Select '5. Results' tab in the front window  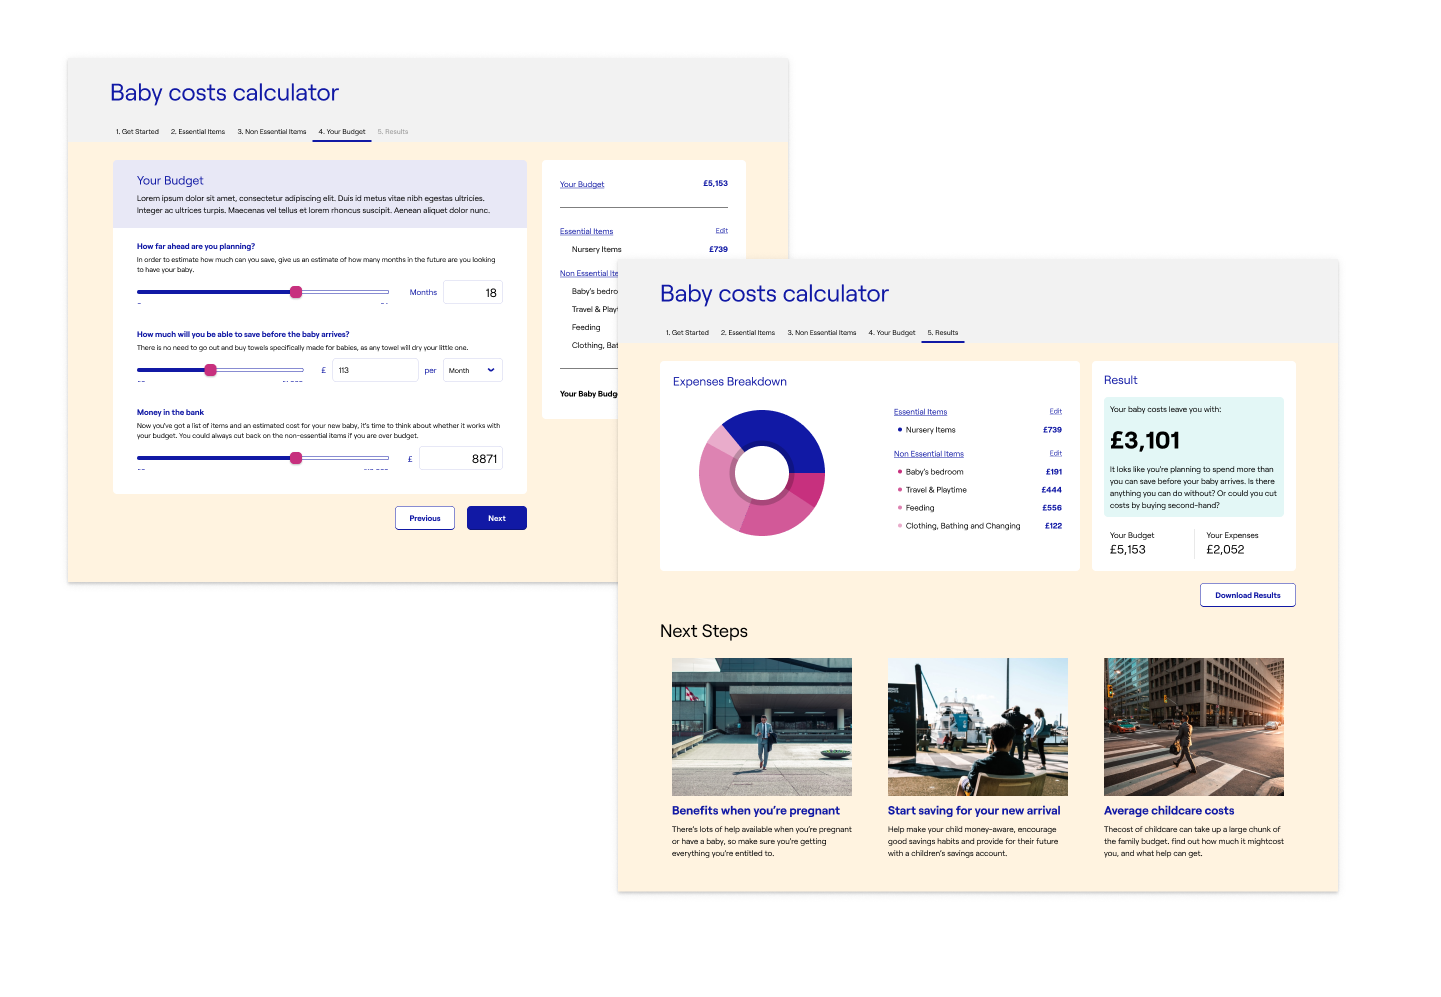(943, 333)
